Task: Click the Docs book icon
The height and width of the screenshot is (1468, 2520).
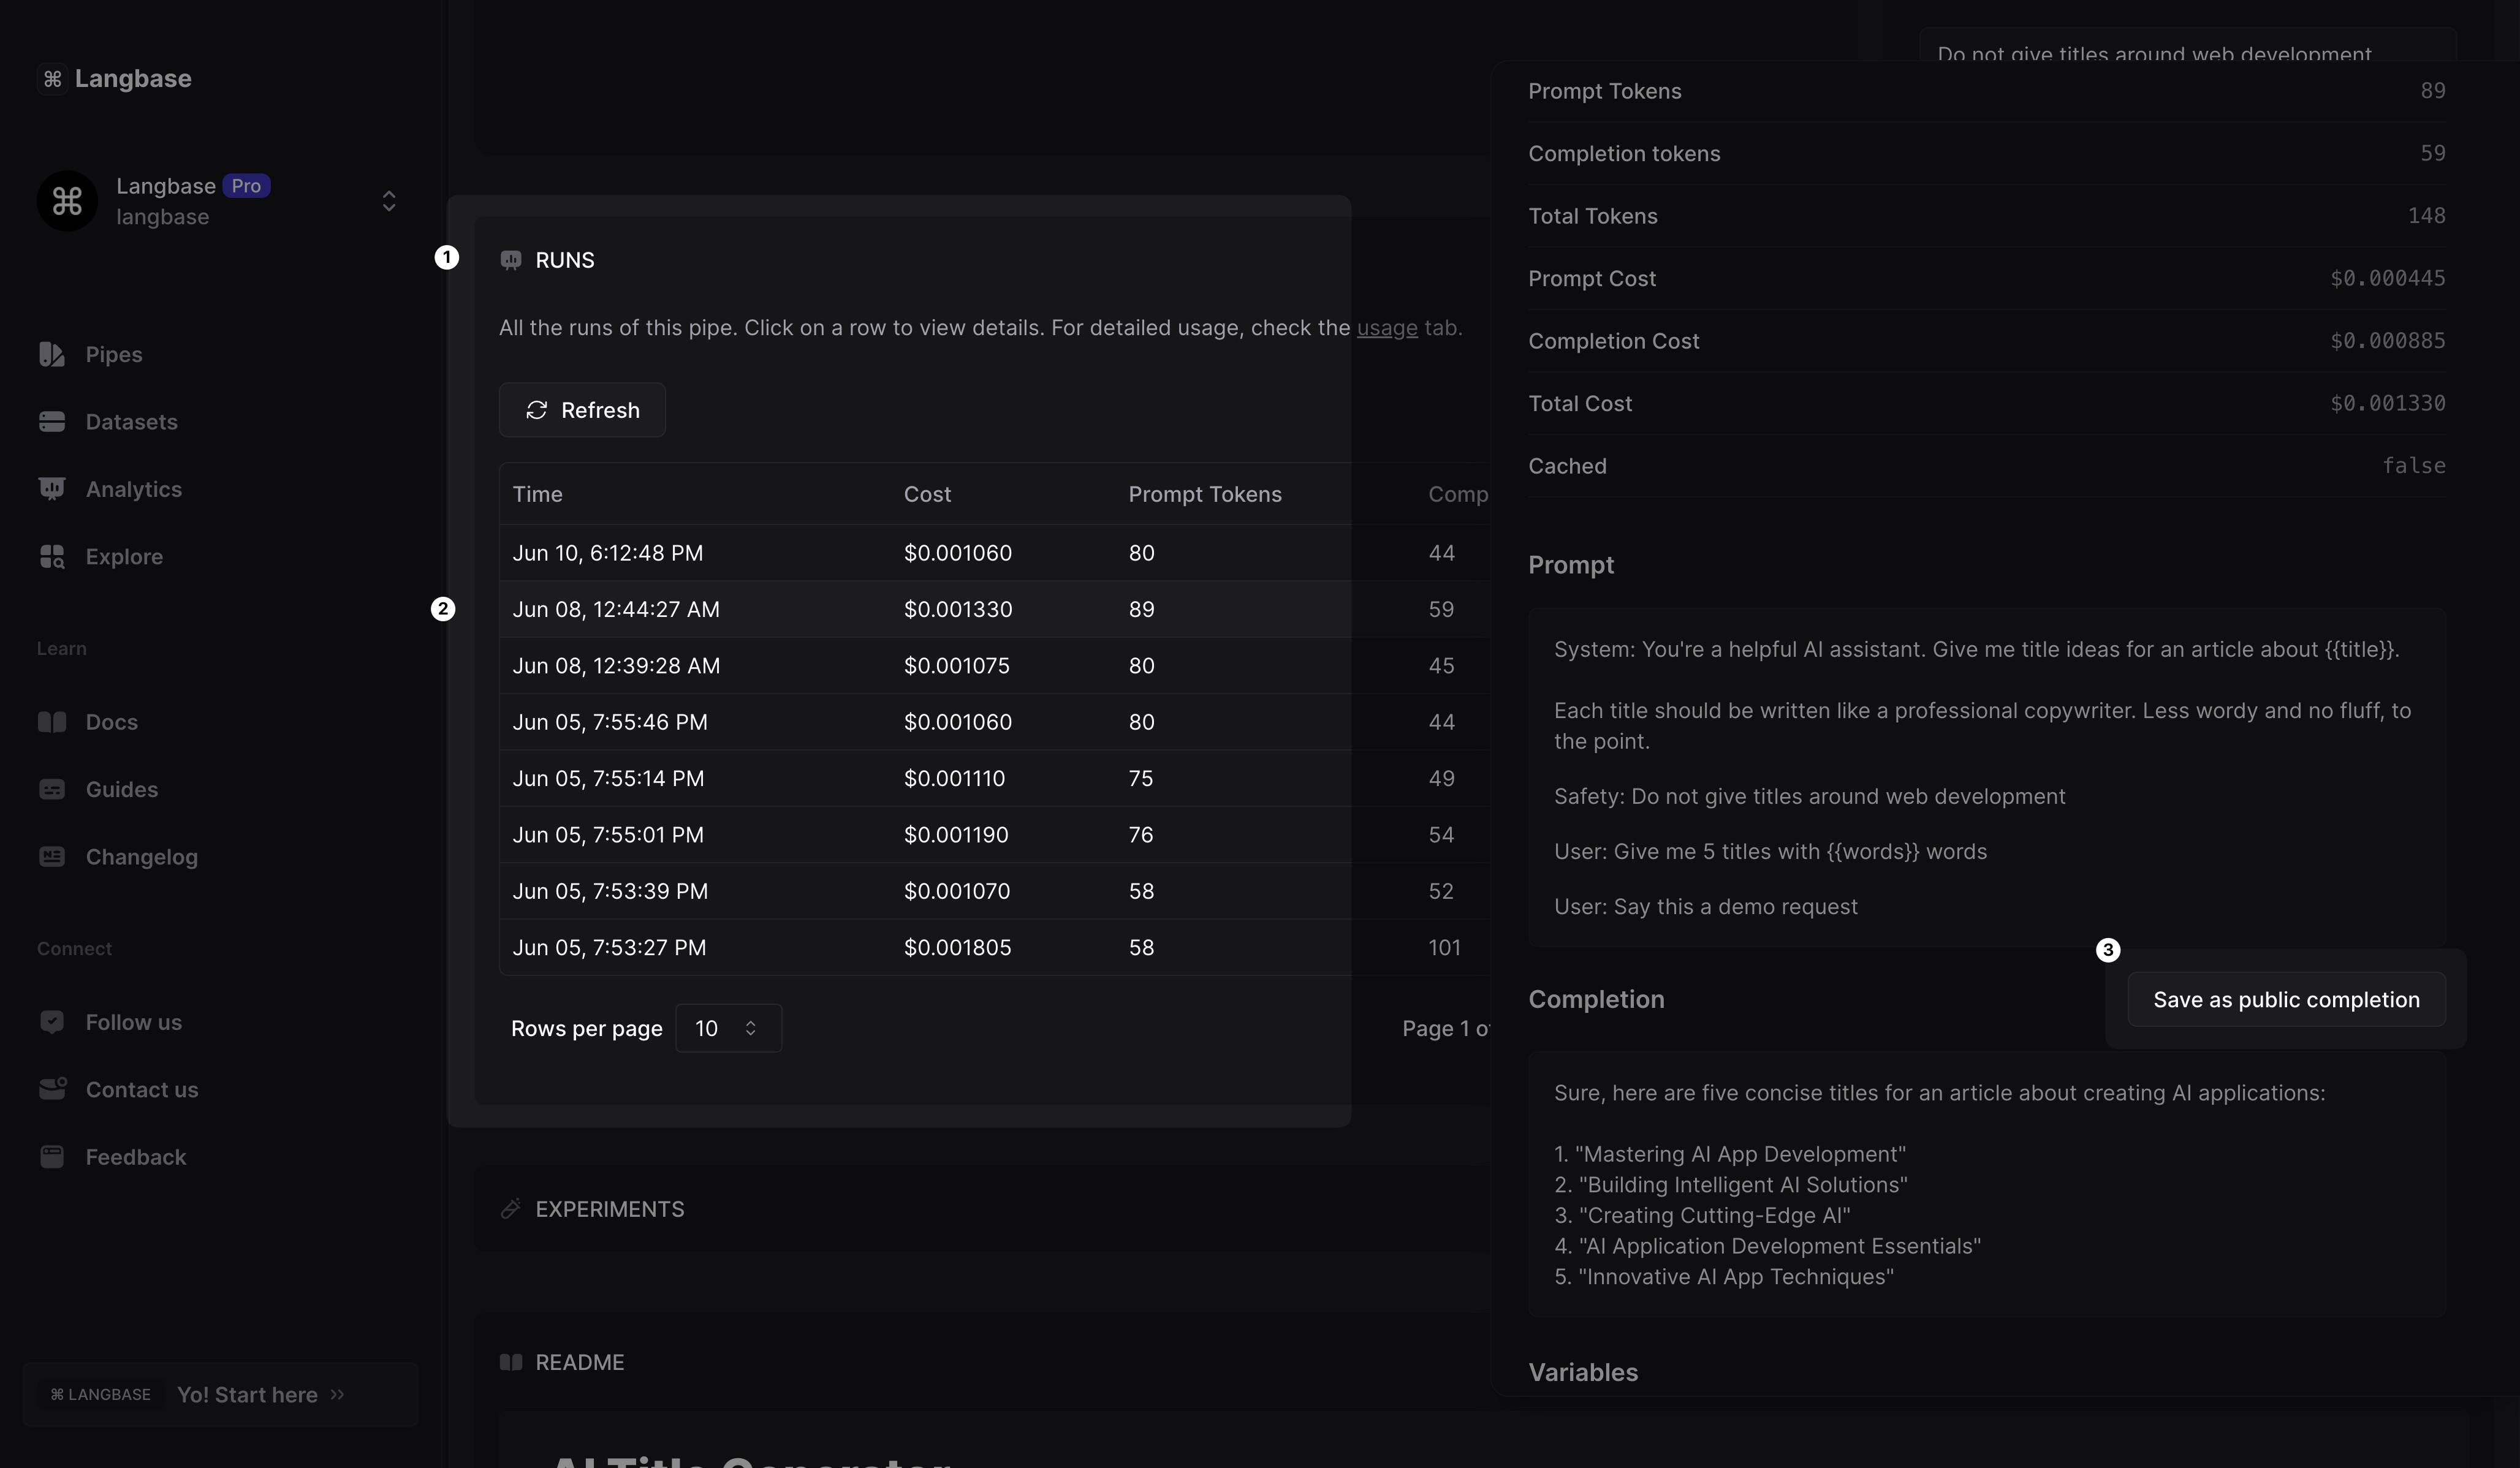Action: [52, 722]
